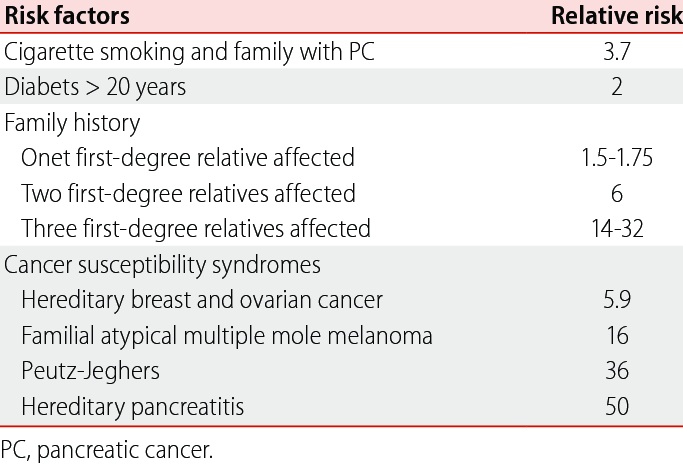The image size is (683, 465).
Task: Click the "Risk factors" column header
Action: [x=67, y=18]
